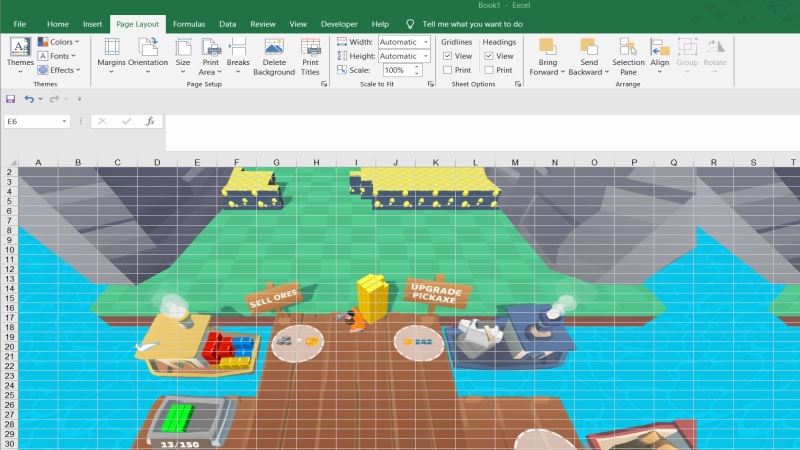
Task: Toggle Headings View checkbox
Action: click(489, 56)
